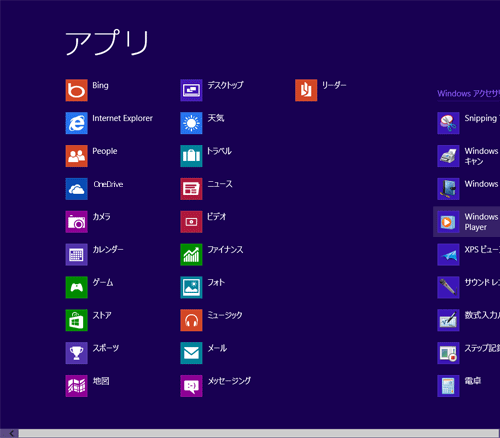Launch the ストア store icon
The width and height of the screenshot is (500, 438).
click(76, 320)
